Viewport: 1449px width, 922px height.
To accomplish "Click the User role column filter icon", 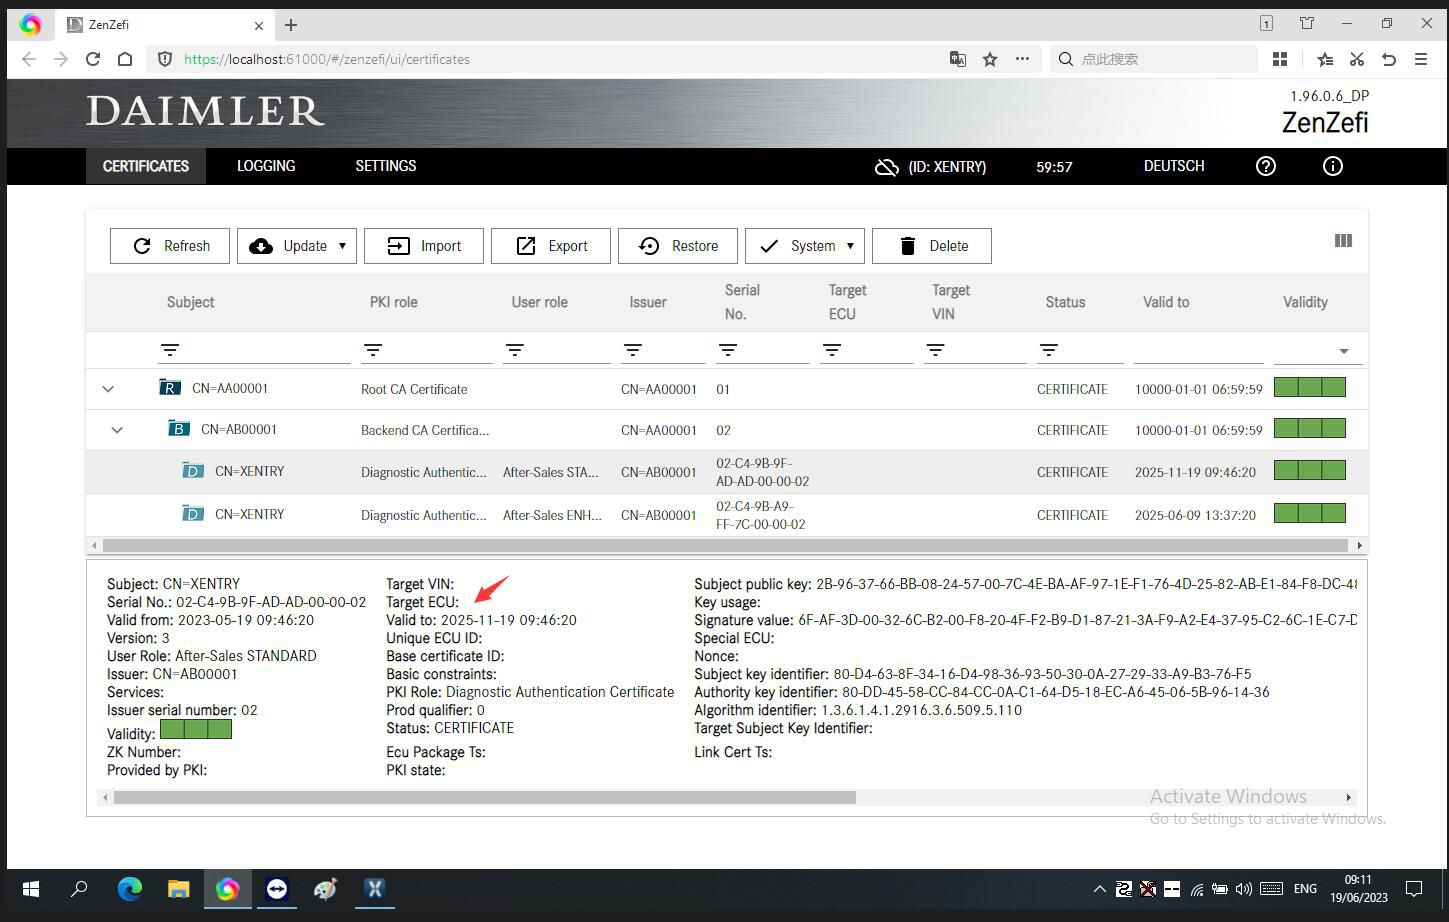I will tap(515, 350).
